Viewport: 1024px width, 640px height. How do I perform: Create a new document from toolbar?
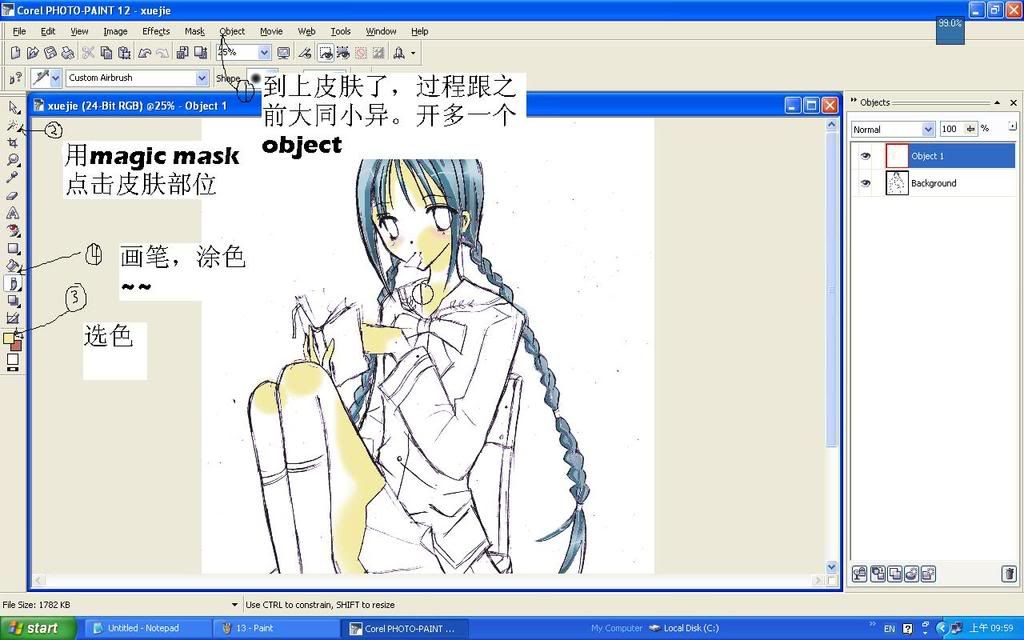point(15,52)
